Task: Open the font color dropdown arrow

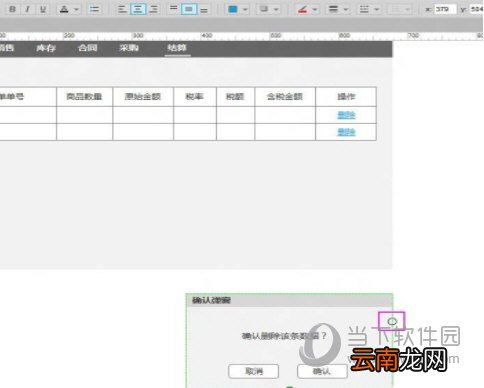Action: tap(76, 9)
